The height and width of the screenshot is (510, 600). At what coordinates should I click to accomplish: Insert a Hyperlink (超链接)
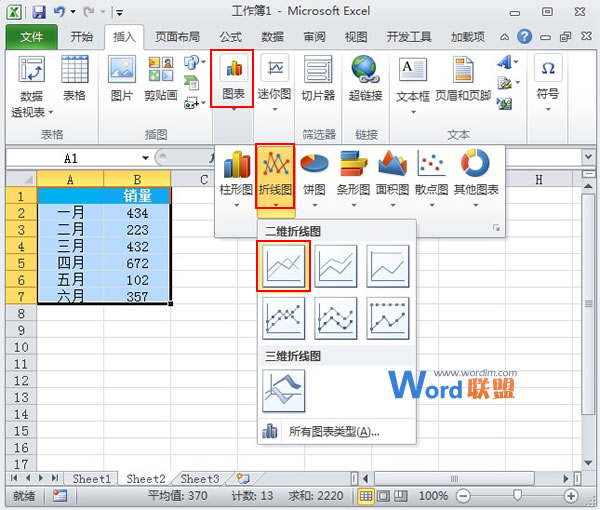(x=365, y=78)
